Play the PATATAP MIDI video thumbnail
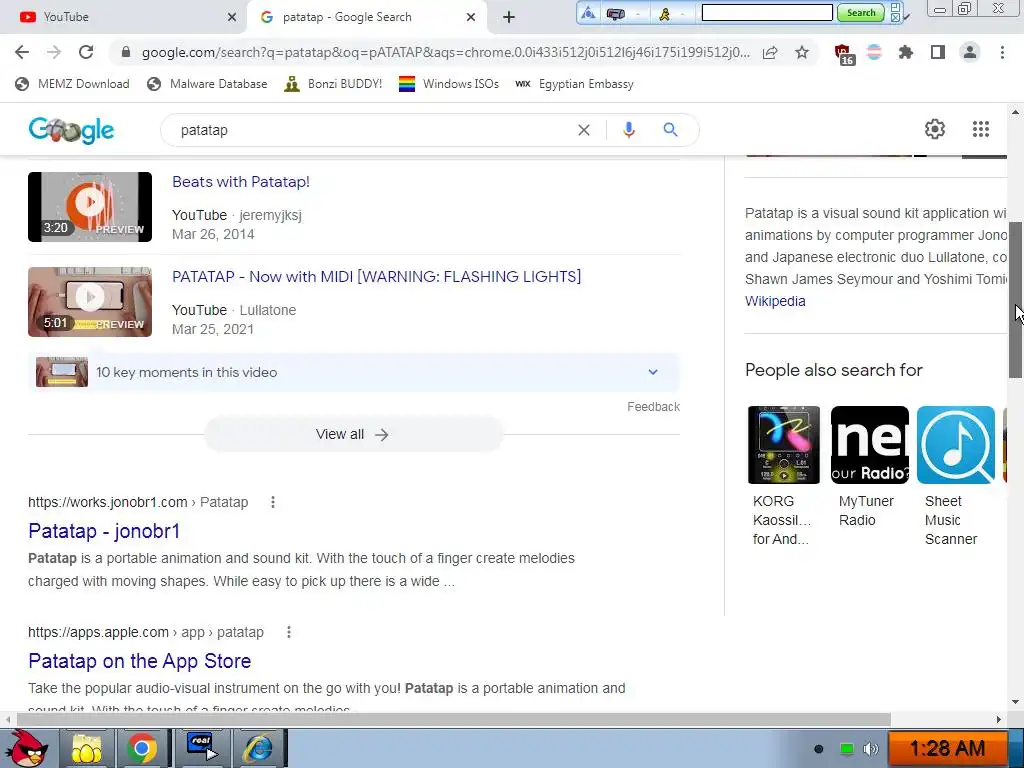 (x=90, y=302)
